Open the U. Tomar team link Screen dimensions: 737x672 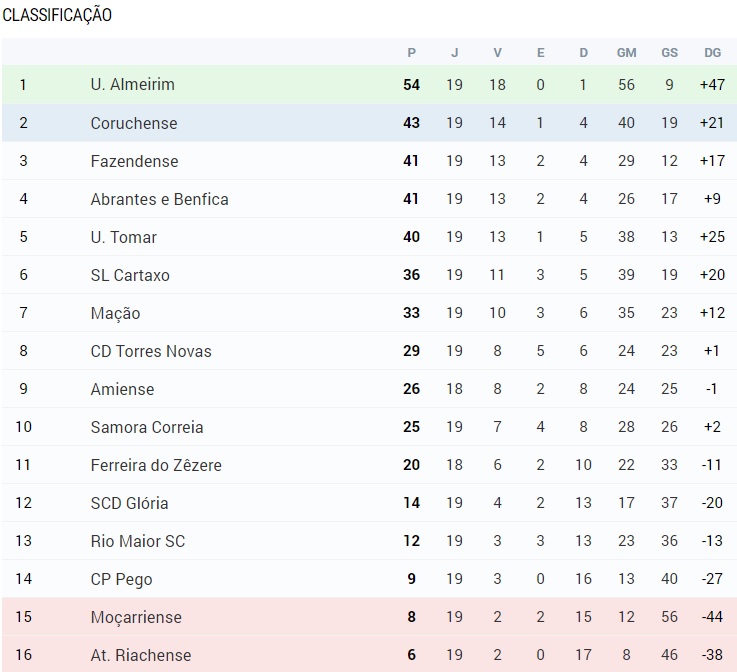point(123,237)
